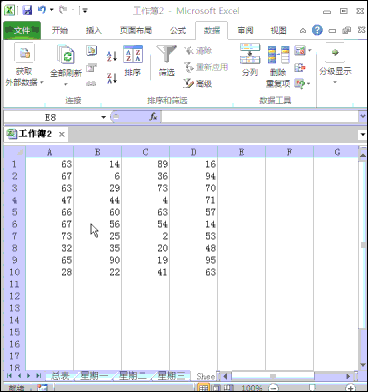Minimize the ribbon with the caret icon
The image size is (368, 392).
pos(303,31)
